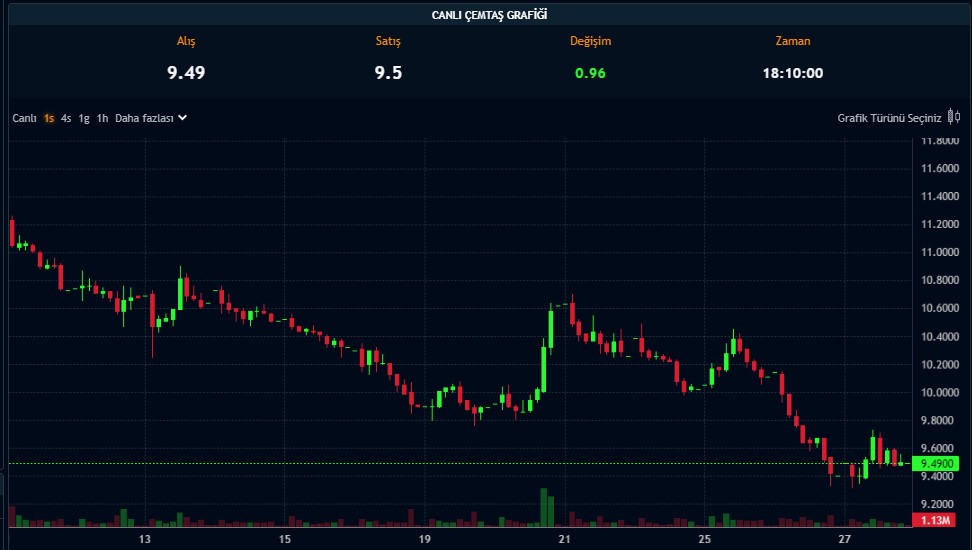
Task: Click the green Değişim value 0.96
Action: coord(590,72)
